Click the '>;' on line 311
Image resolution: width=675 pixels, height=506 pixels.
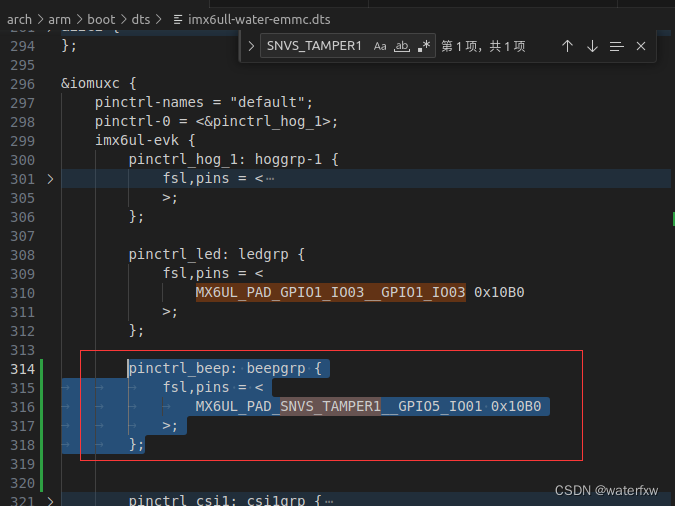(170, 311)
